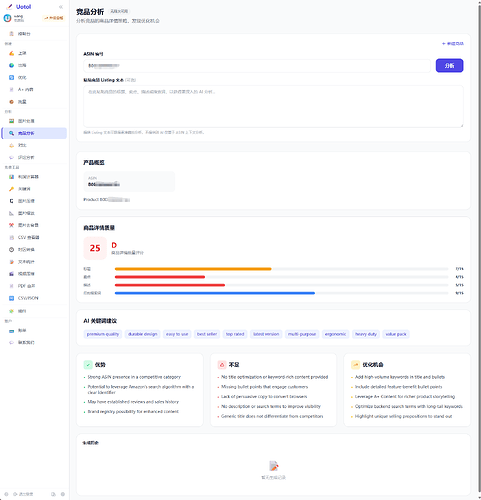
Task: Open the CSV 查看器 viewer tool
Action: [x=34, y=237]
